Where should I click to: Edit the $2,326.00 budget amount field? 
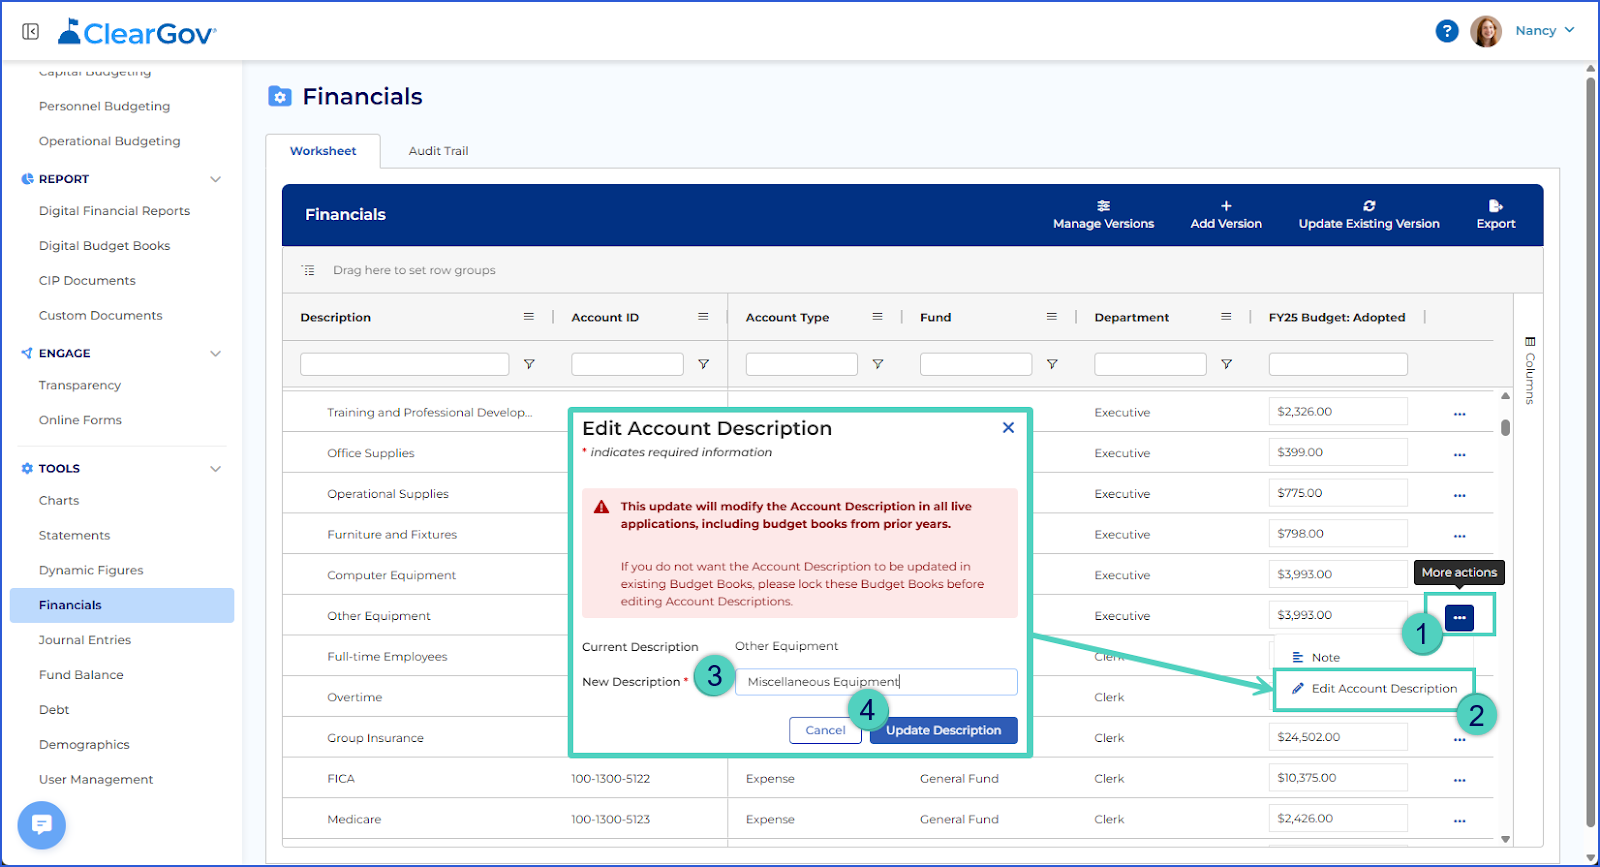1338,412
